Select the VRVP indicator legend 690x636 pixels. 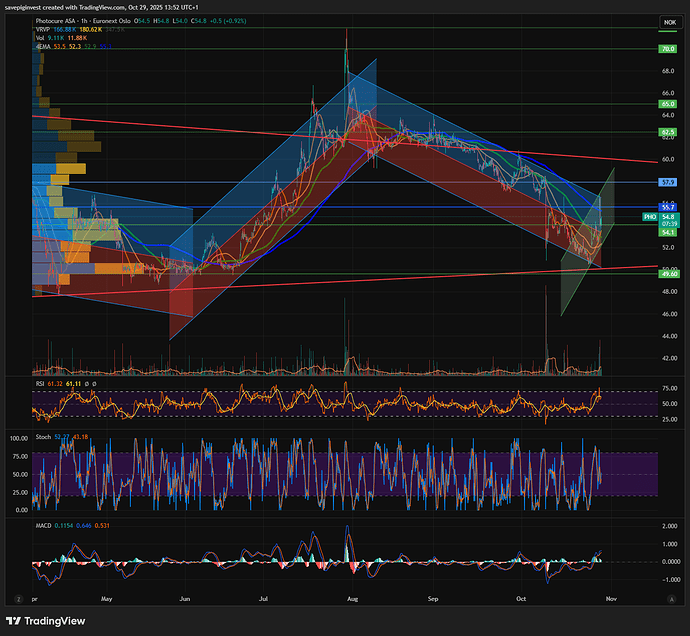pos(43,31)
